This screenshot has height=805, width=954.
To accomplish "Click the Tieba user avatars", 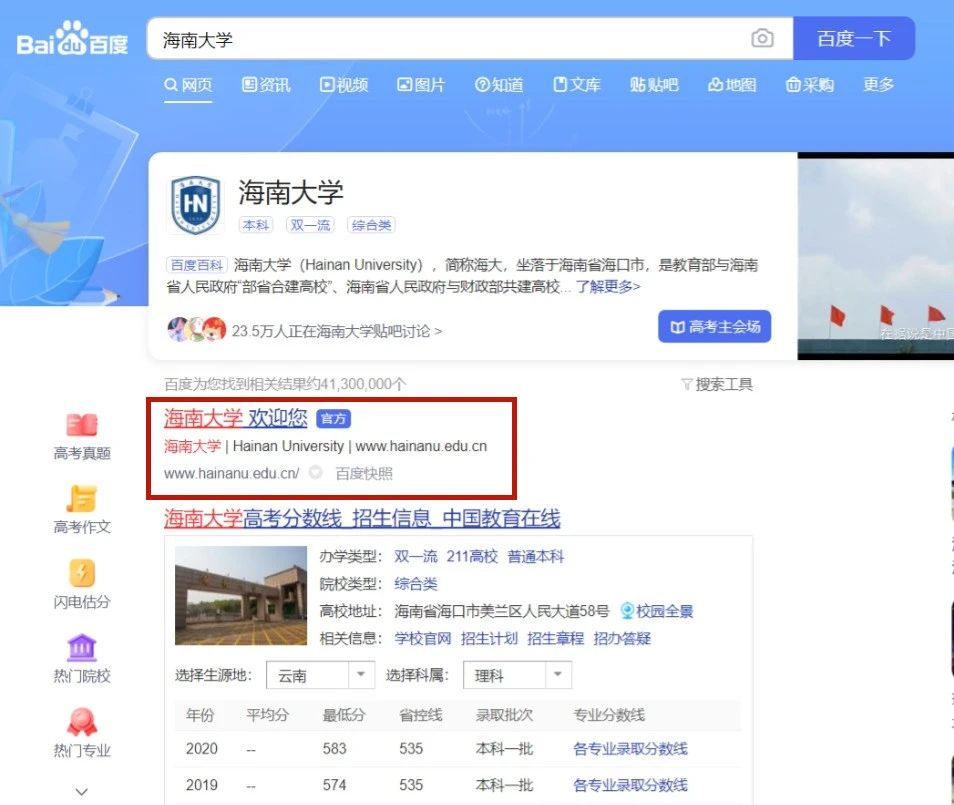I will (x=197, y=330).
